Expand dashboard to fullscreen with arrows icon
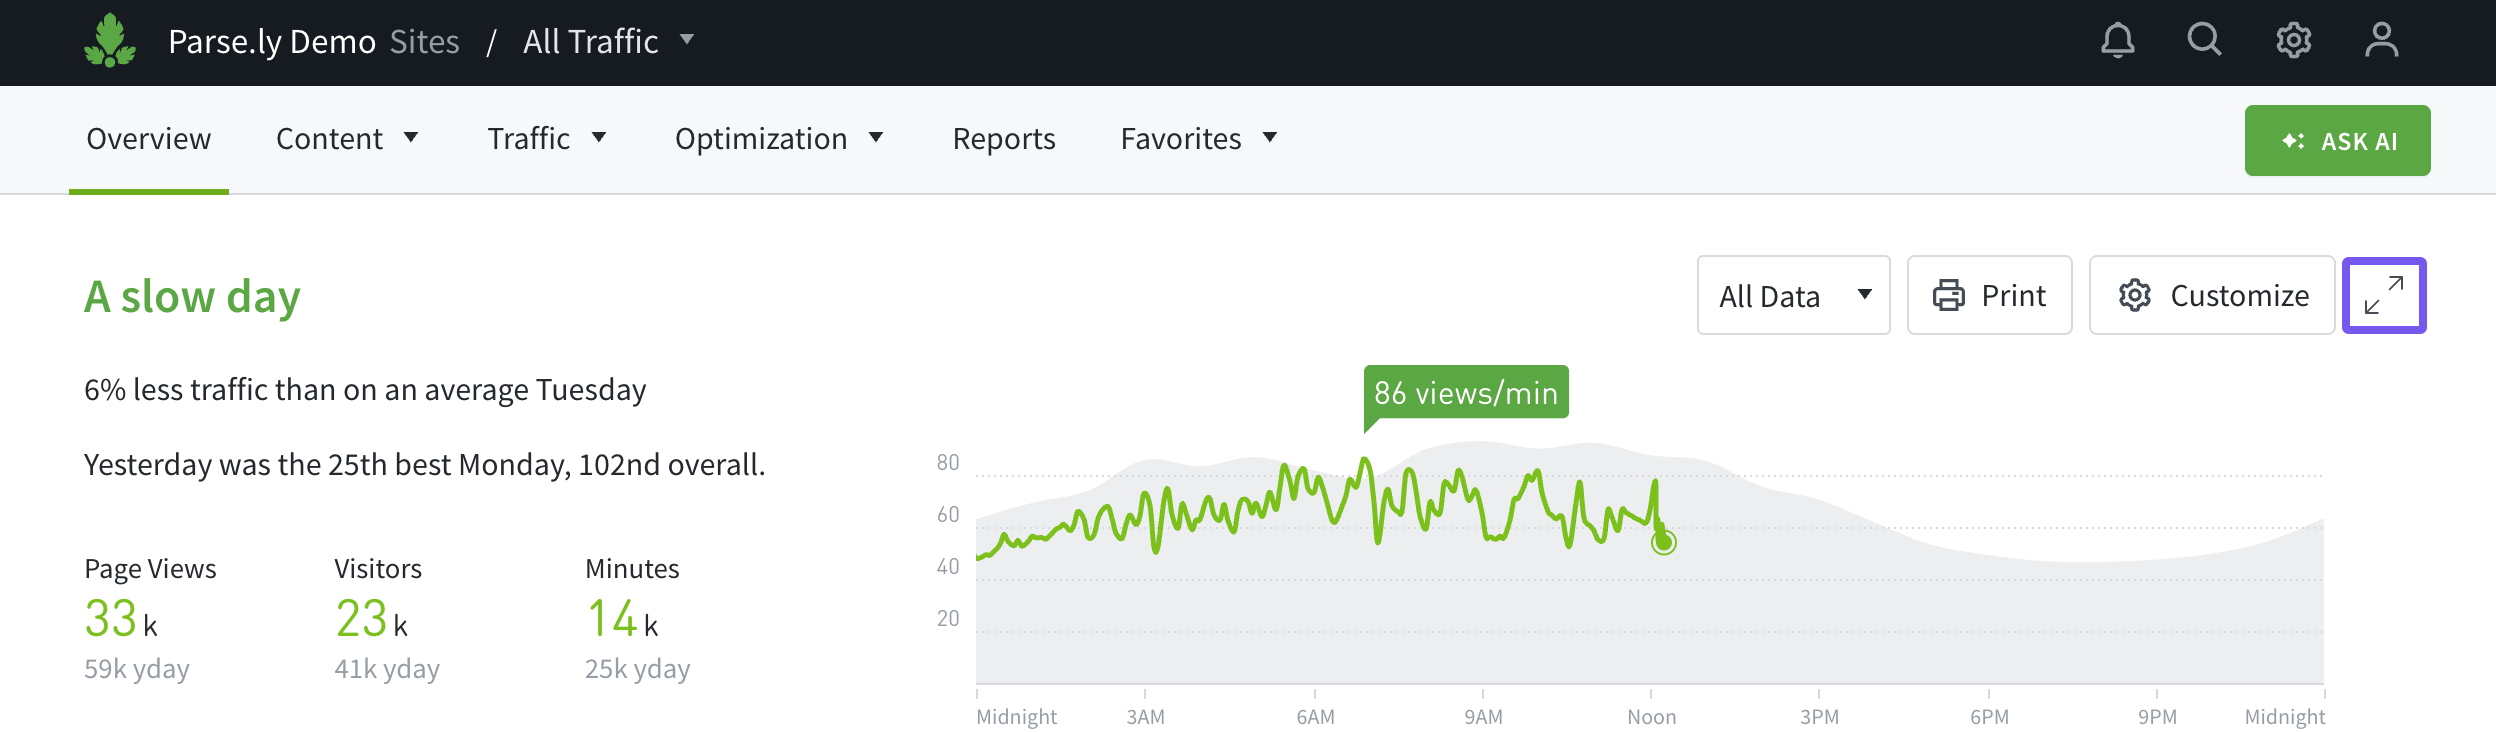The image size is (2496, 732). pyautogui.click(x=2384, y=296)
